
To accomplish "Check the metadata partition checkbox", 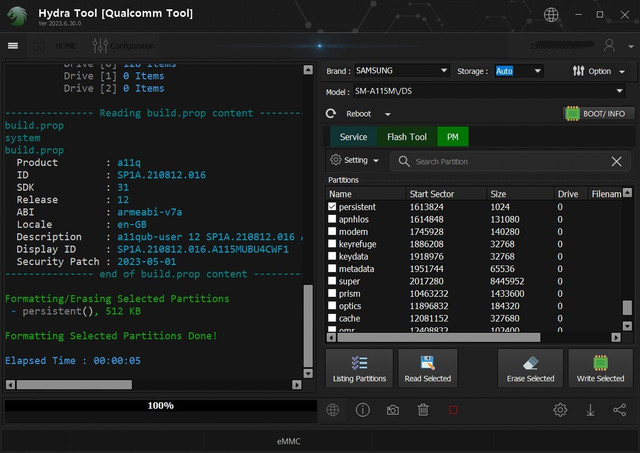I will (x=332, y=269).
